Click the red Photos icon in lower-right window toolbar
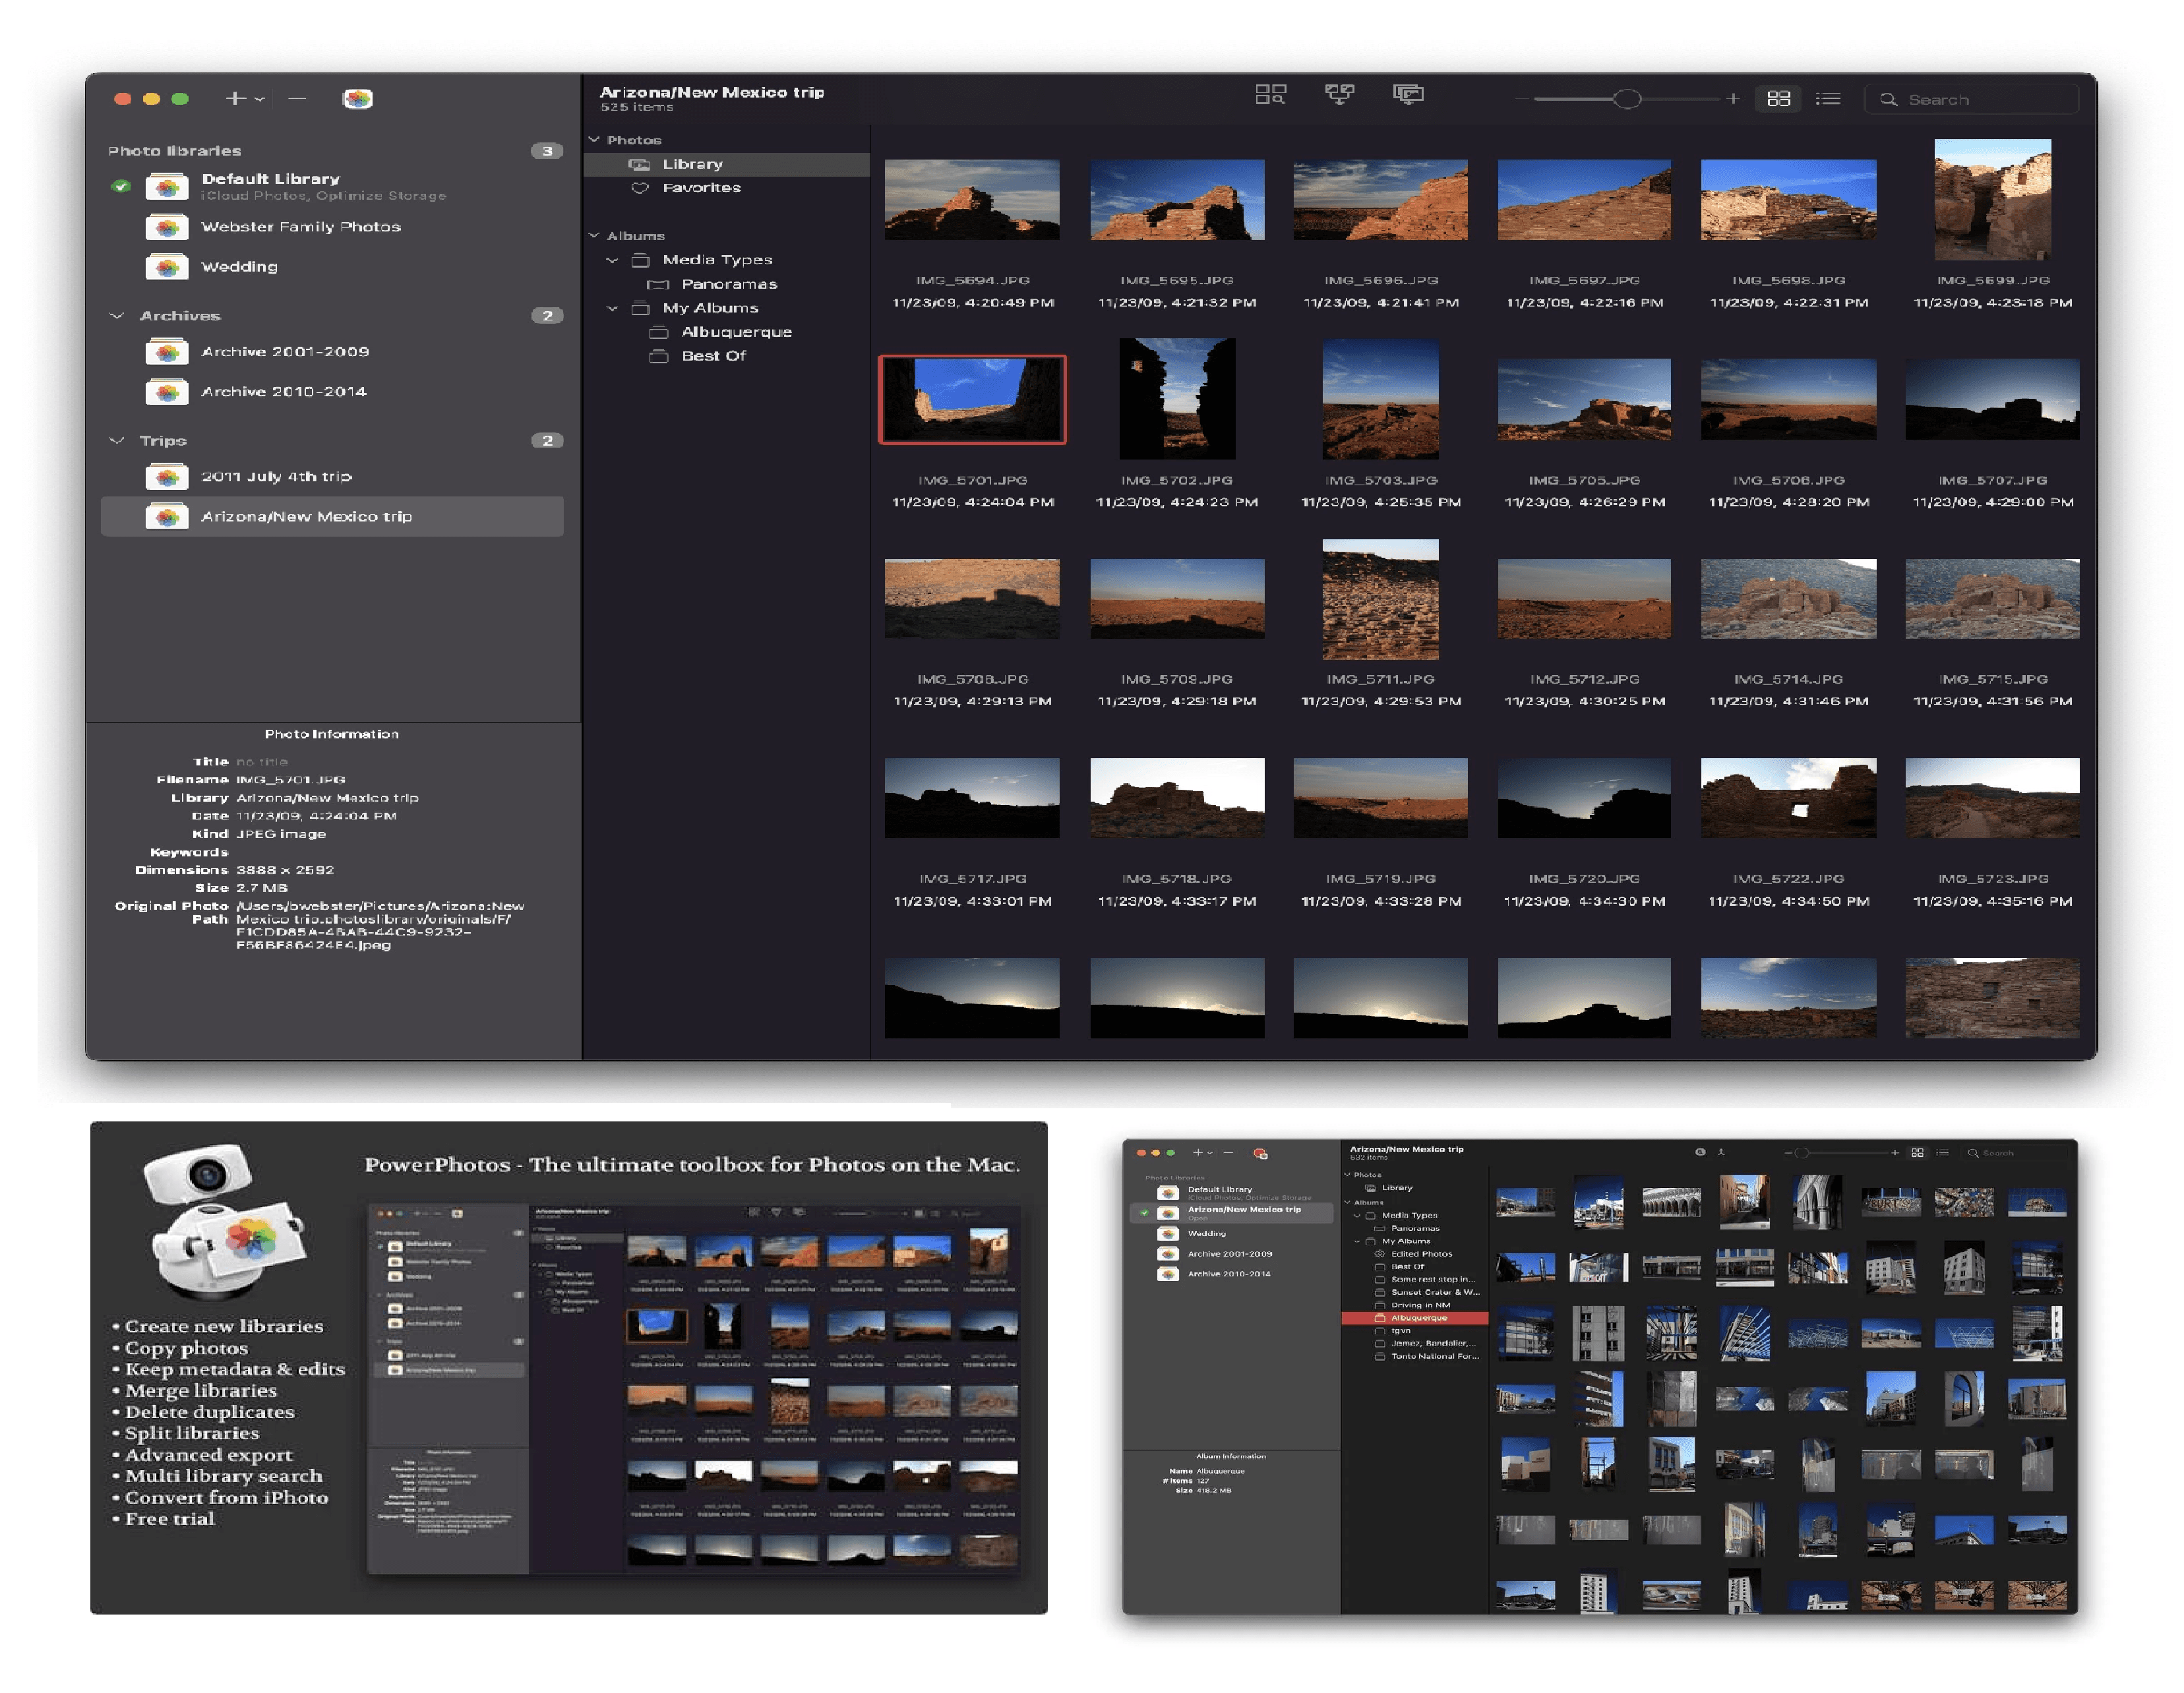Screen dimensions: 2184x1693 (x=1260, y=1154)
